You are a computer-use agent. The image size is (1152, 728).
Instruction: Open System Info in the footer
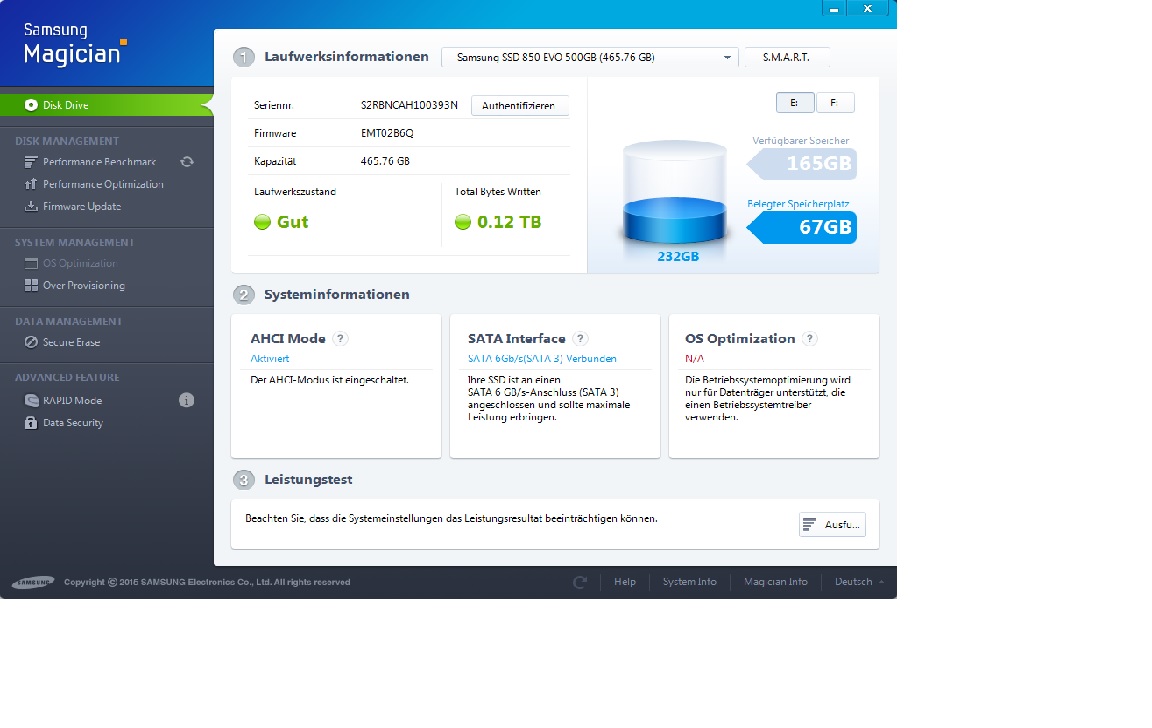(x=690, y=582)
